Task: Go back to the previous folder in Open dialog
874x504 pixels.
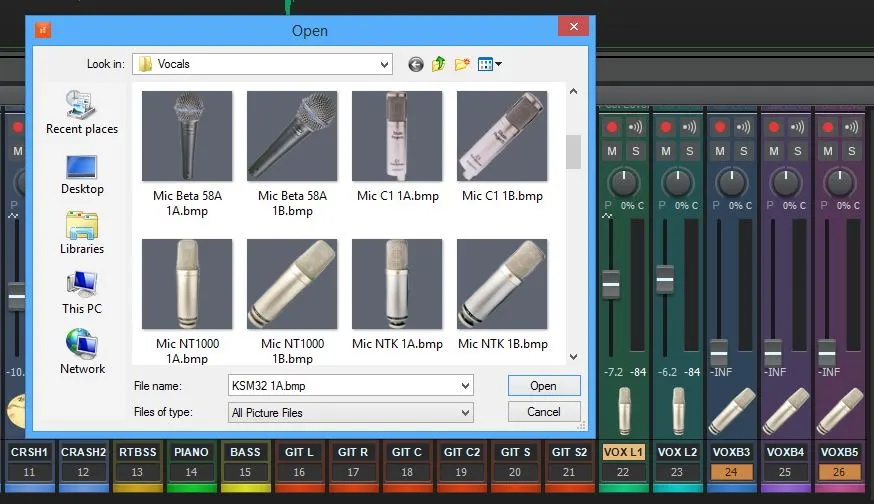Action: pyautogui.click(x=415, y=64)
